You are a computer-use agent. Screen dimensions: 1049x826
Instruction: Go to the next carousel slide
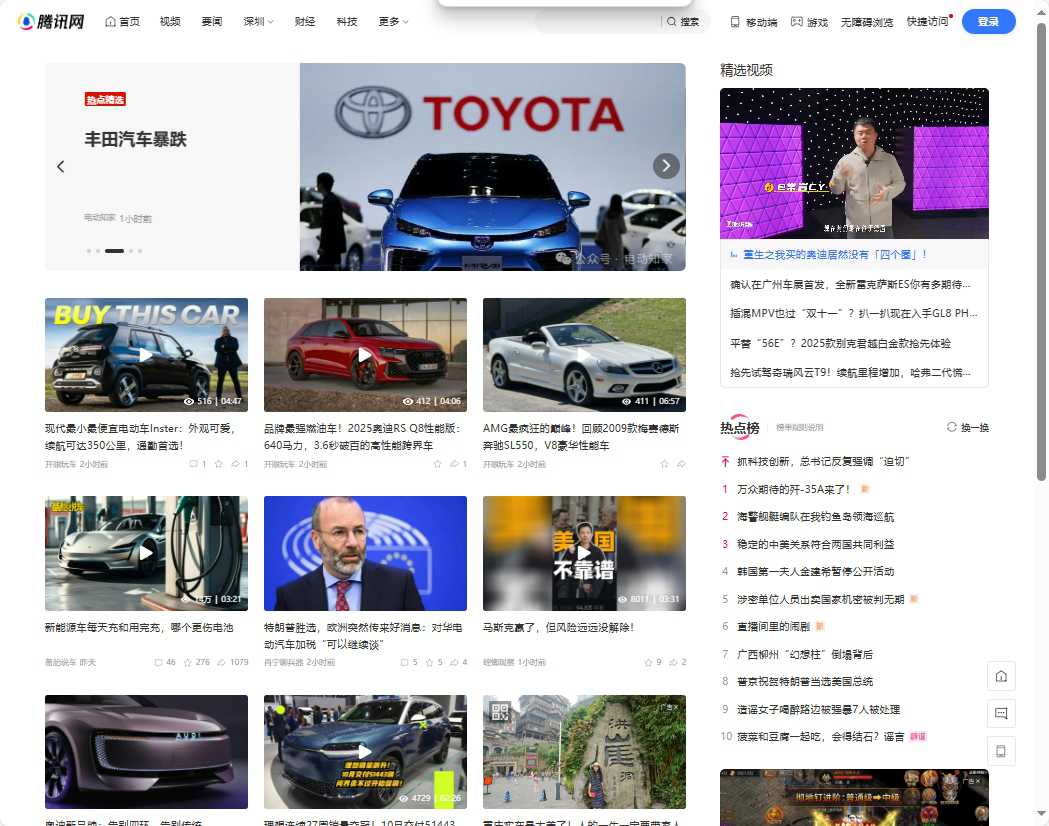coord(666,166)
